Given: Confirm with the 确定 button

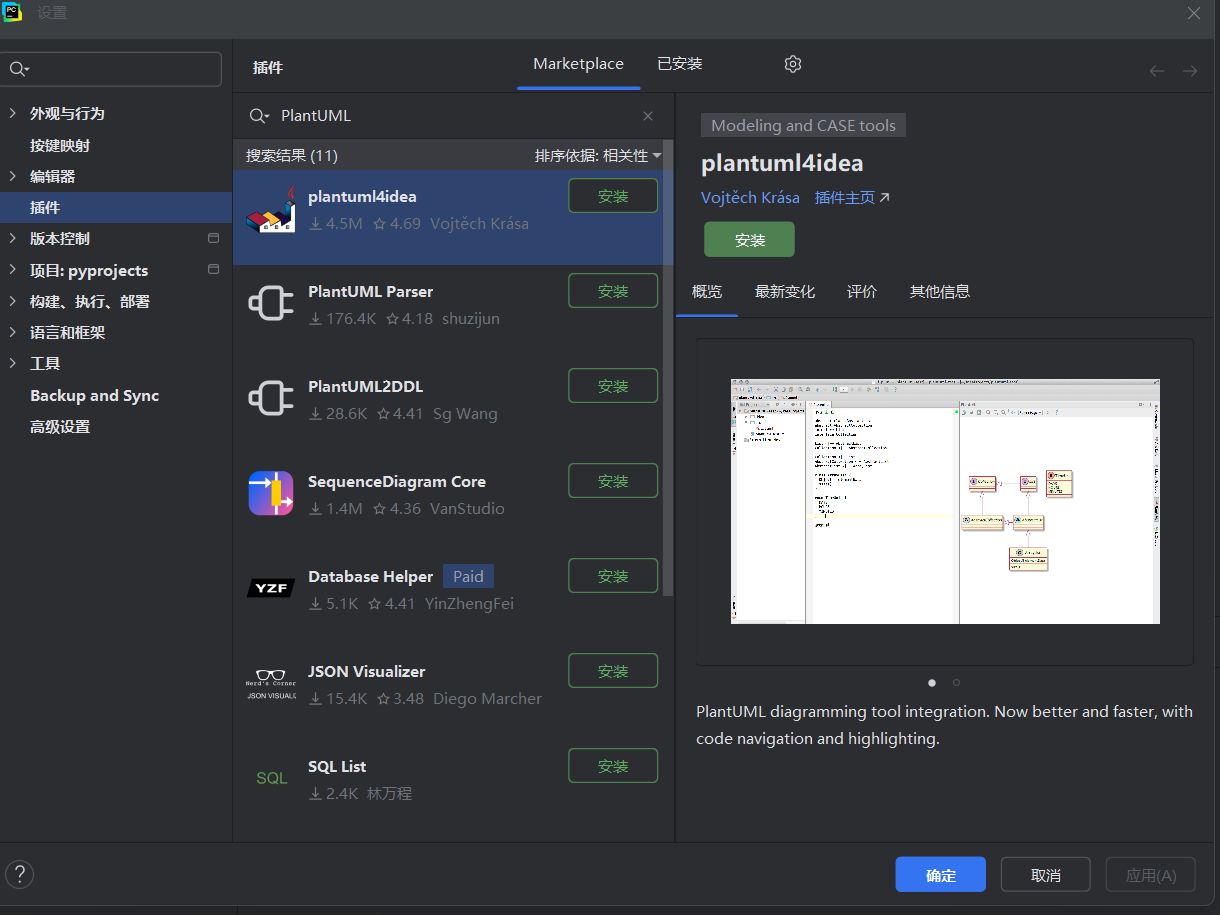Looking at the screenshot, I should tap(941, 875).
